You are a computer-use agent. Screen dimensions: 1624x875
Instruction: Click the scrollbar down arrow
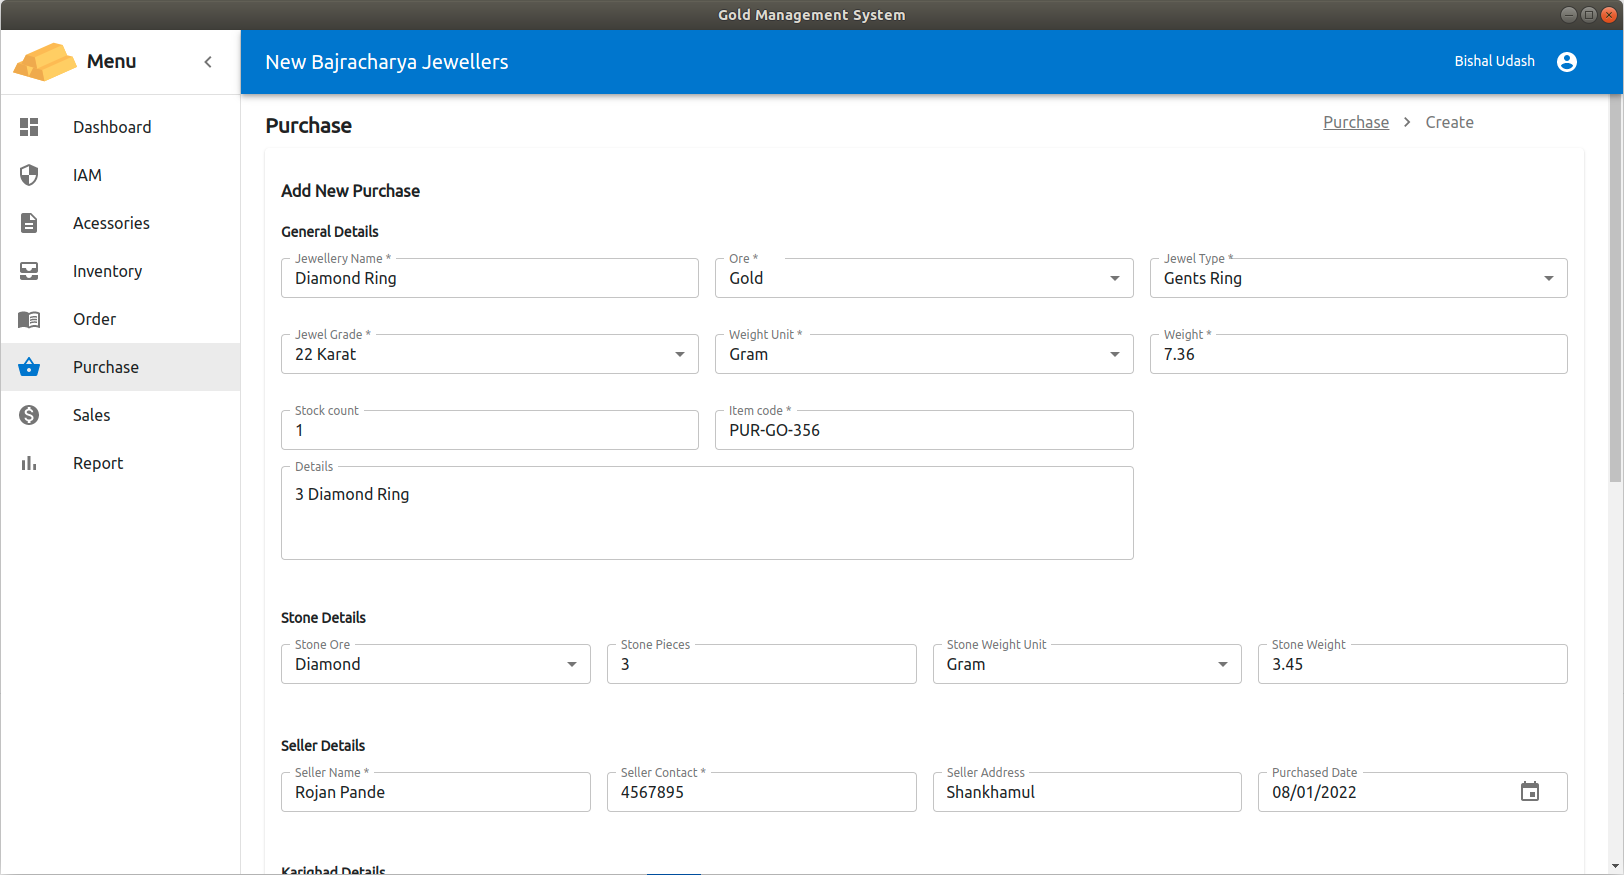(x=1616, y=867)
